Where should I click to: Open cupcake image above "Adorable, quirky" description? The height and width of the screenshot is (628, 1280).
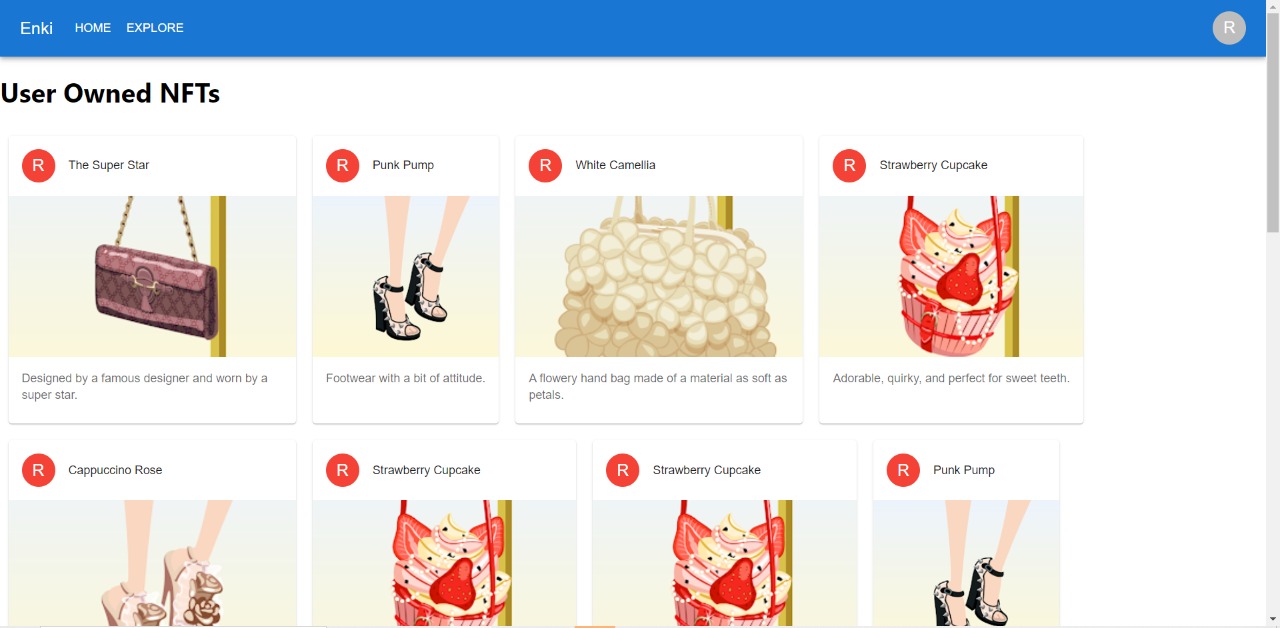(x=951, y=276)
